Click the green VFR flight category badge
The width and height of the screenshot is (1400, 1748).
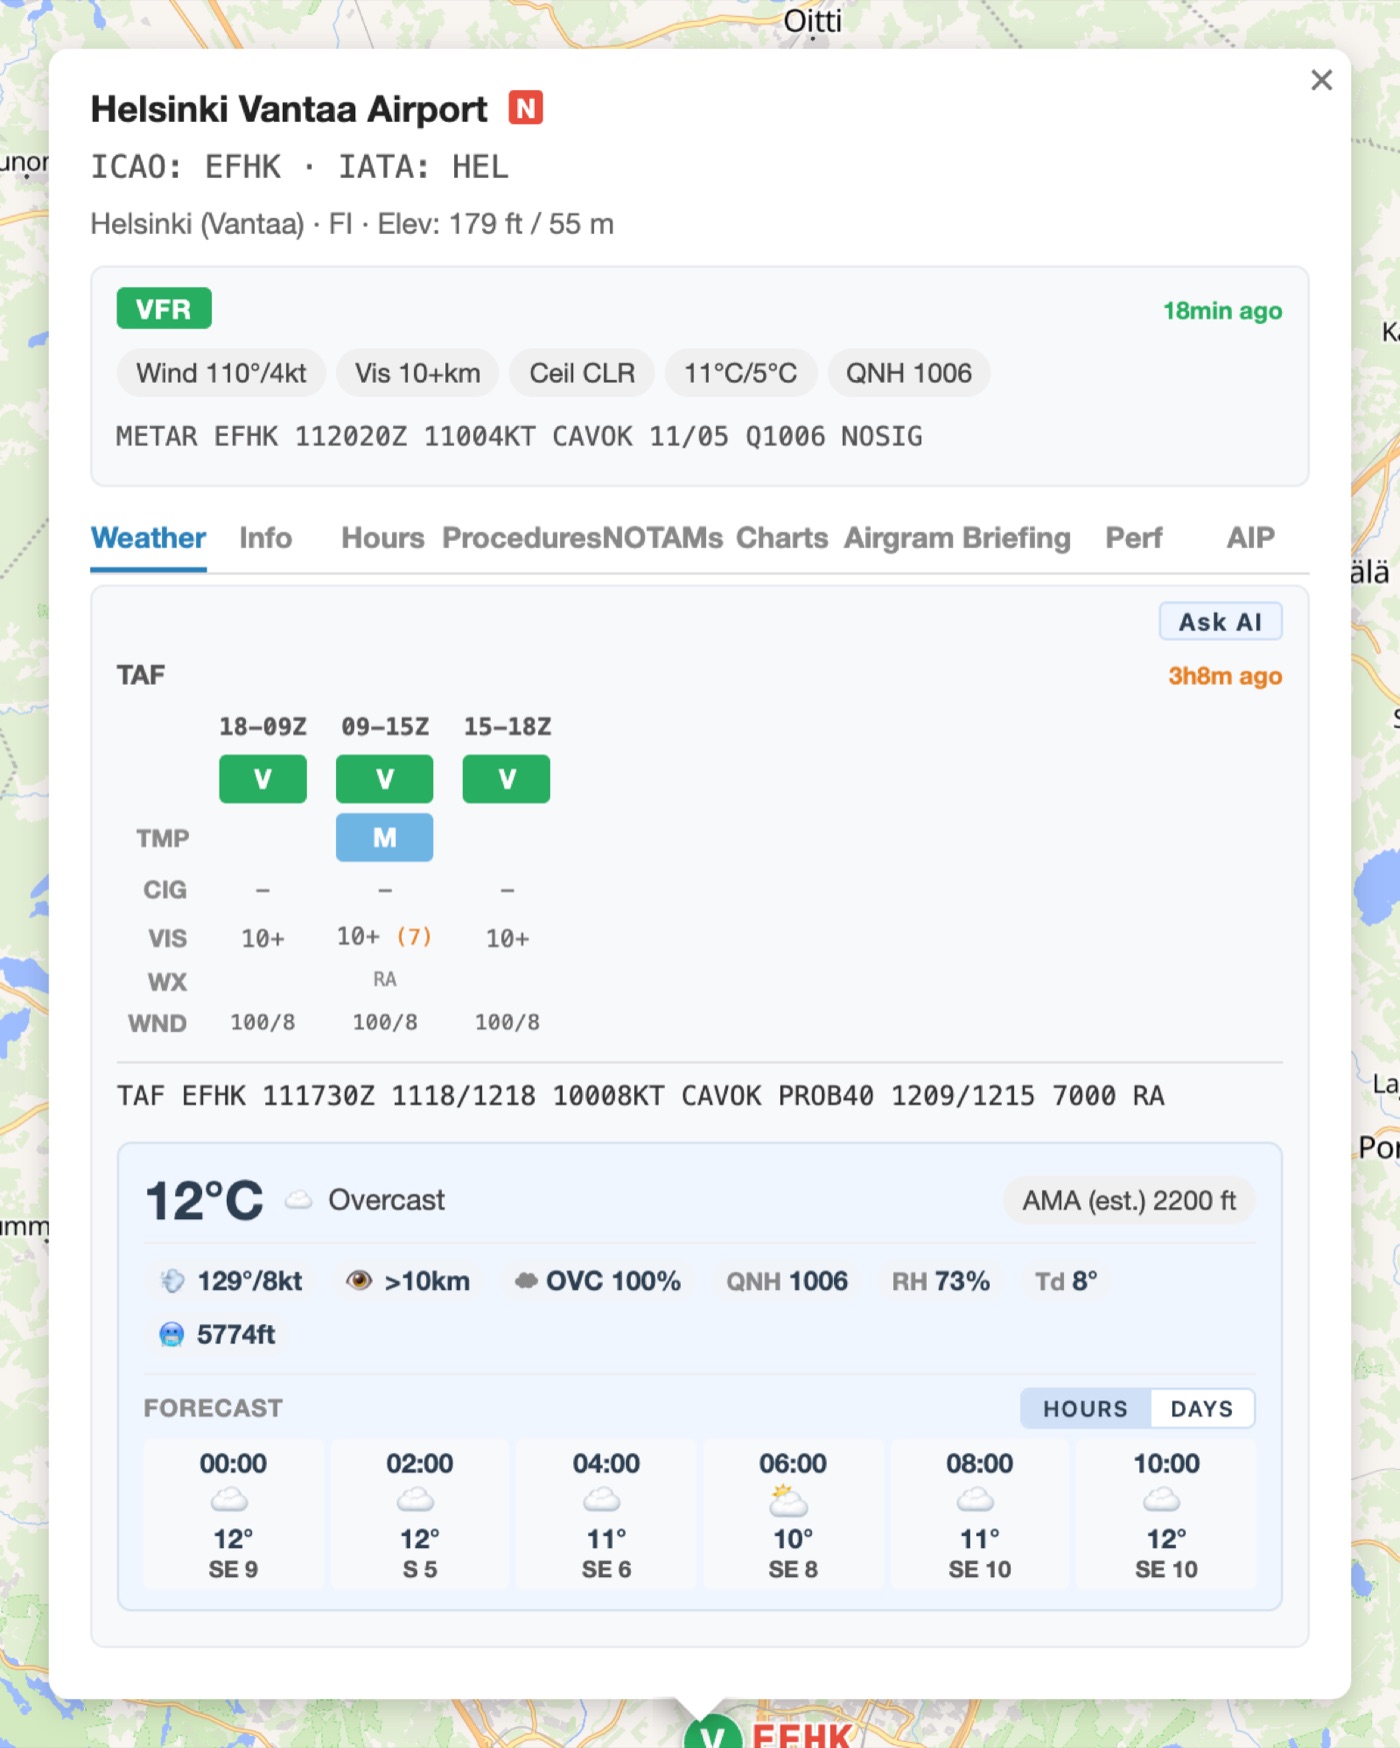(164, 309)
